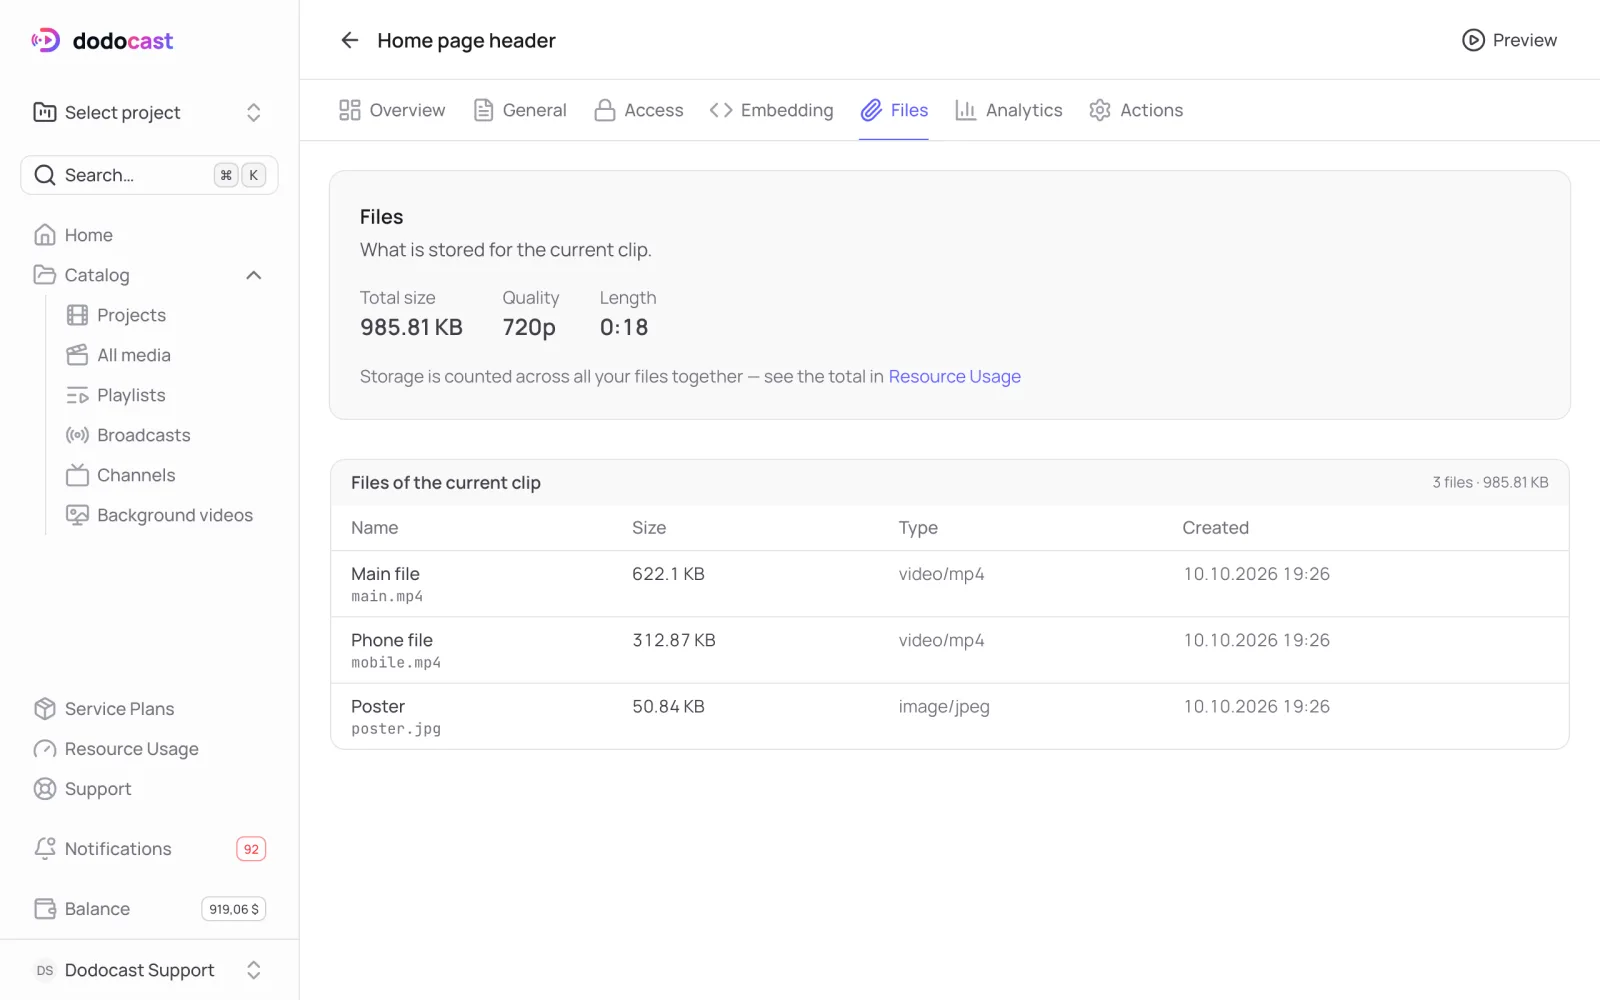Click the Balance wallet icon
This screenshot has height=1000, width=1600.
pyautogui.click(x=45, y=909)
